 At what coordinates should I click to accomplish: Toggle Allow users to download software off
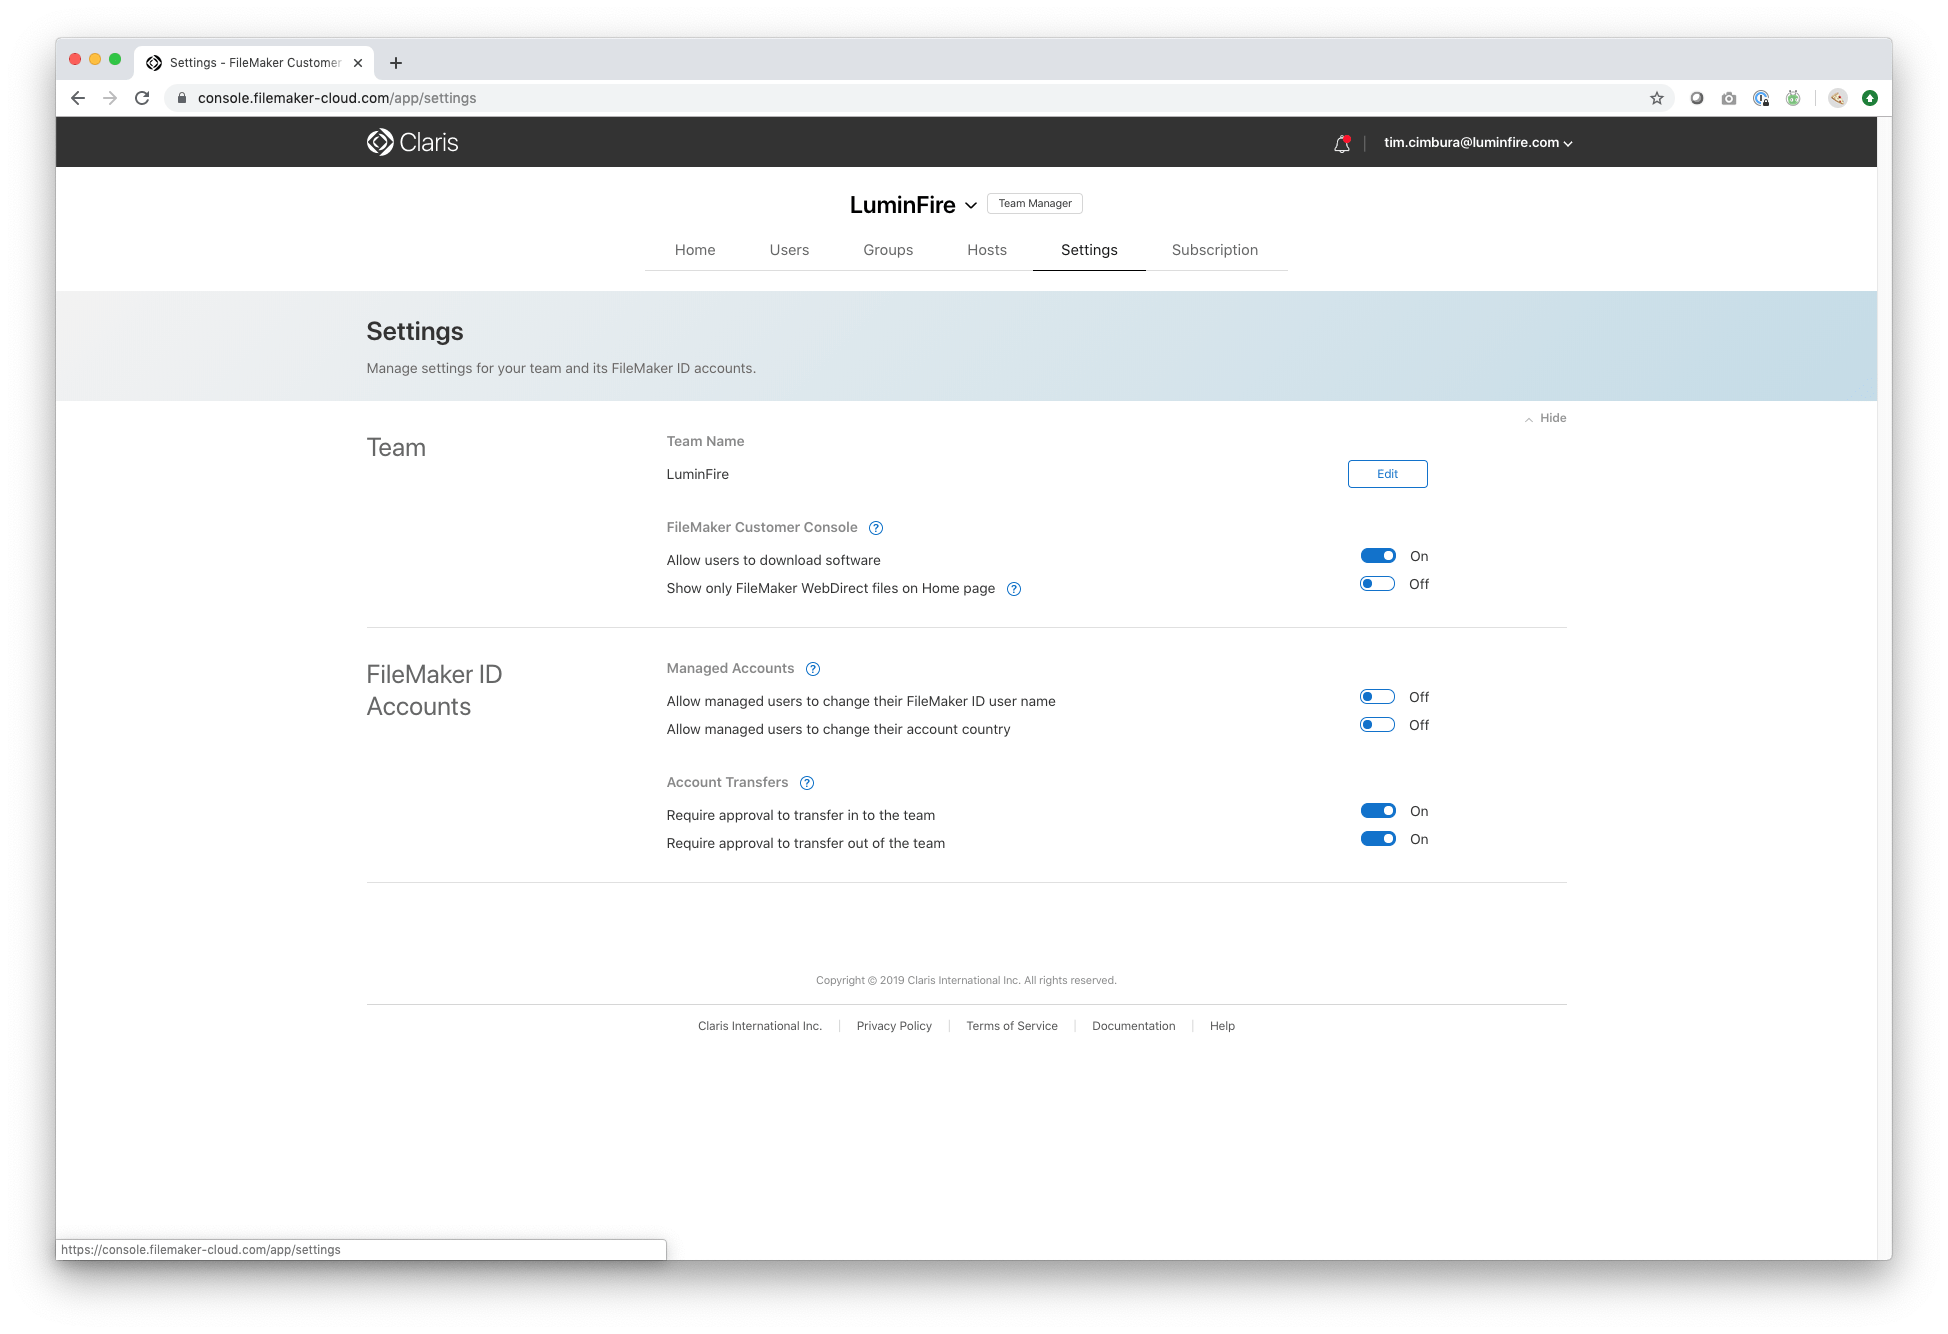(x=1378, y=555)
